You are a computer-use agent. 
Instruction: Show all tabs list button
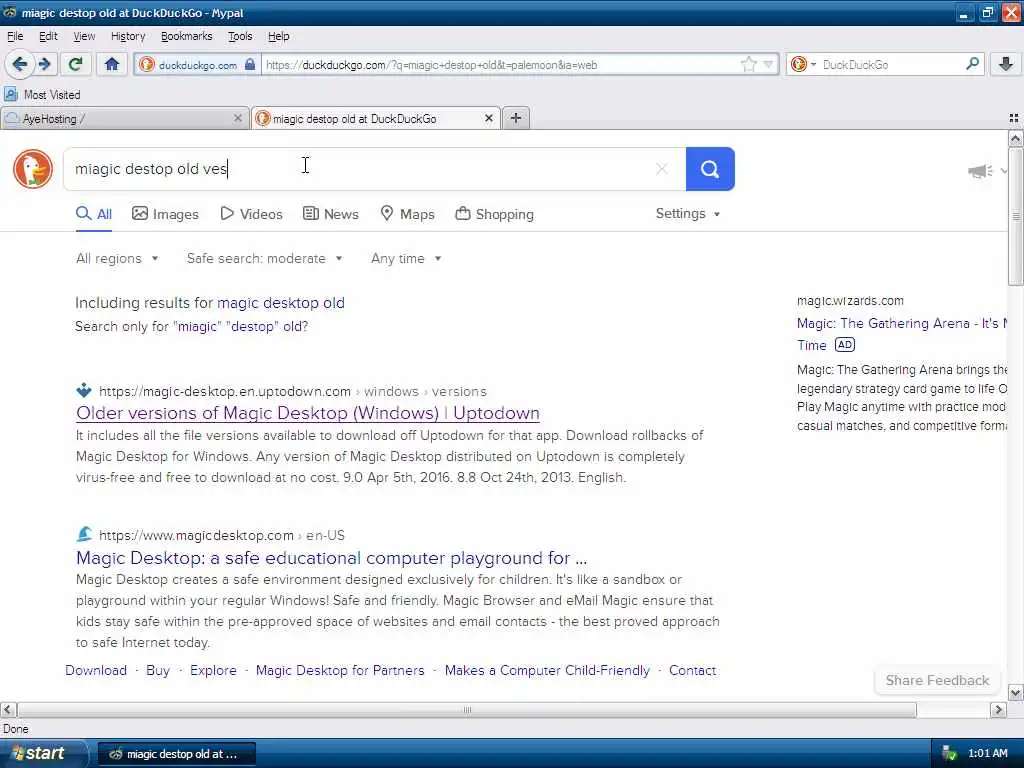pyautogui.click(x=1014, y=118)
